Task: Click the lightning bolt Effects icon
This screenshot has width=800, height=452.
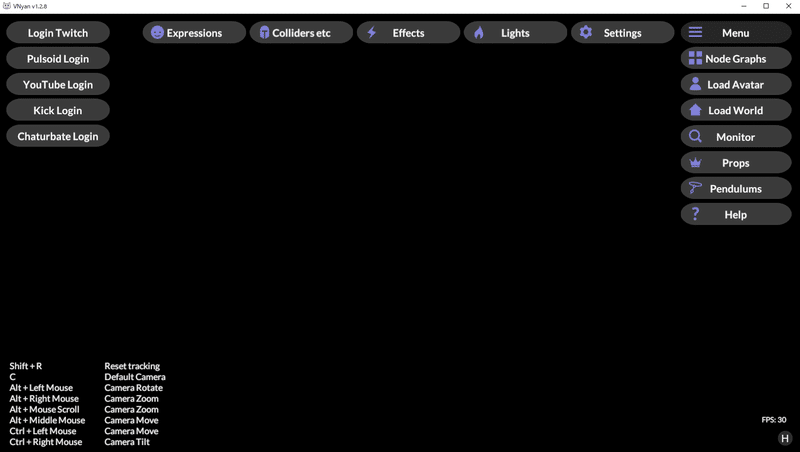Action: point(372,33)
